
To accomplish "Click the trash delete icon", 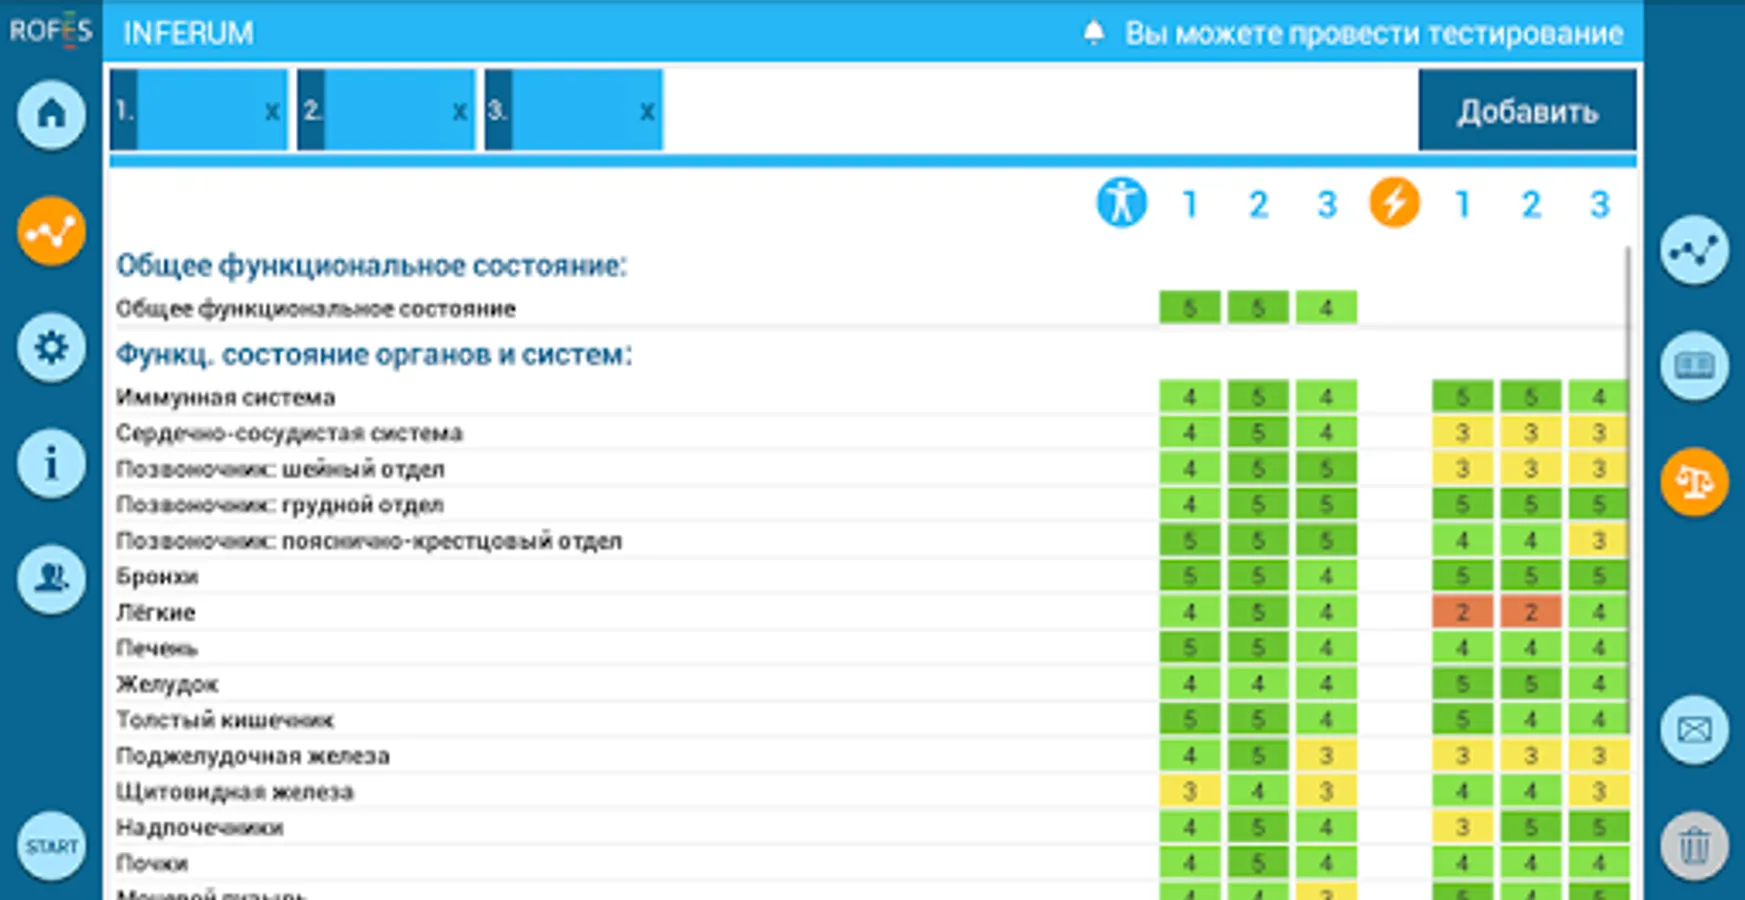I will pyautogui.click(x=1694, y=846).
